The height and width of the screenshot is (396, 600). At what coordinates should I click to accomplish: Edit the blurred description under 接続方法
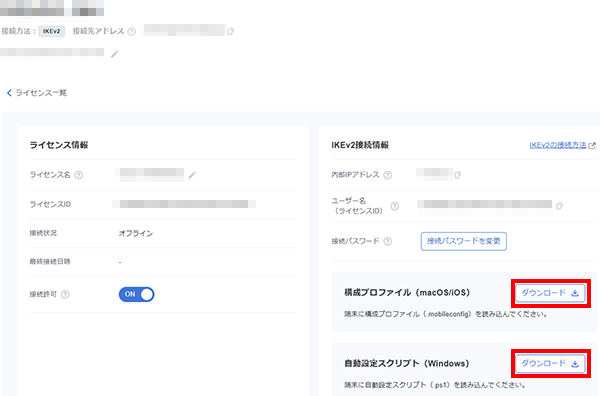click(x=114, y=54)
